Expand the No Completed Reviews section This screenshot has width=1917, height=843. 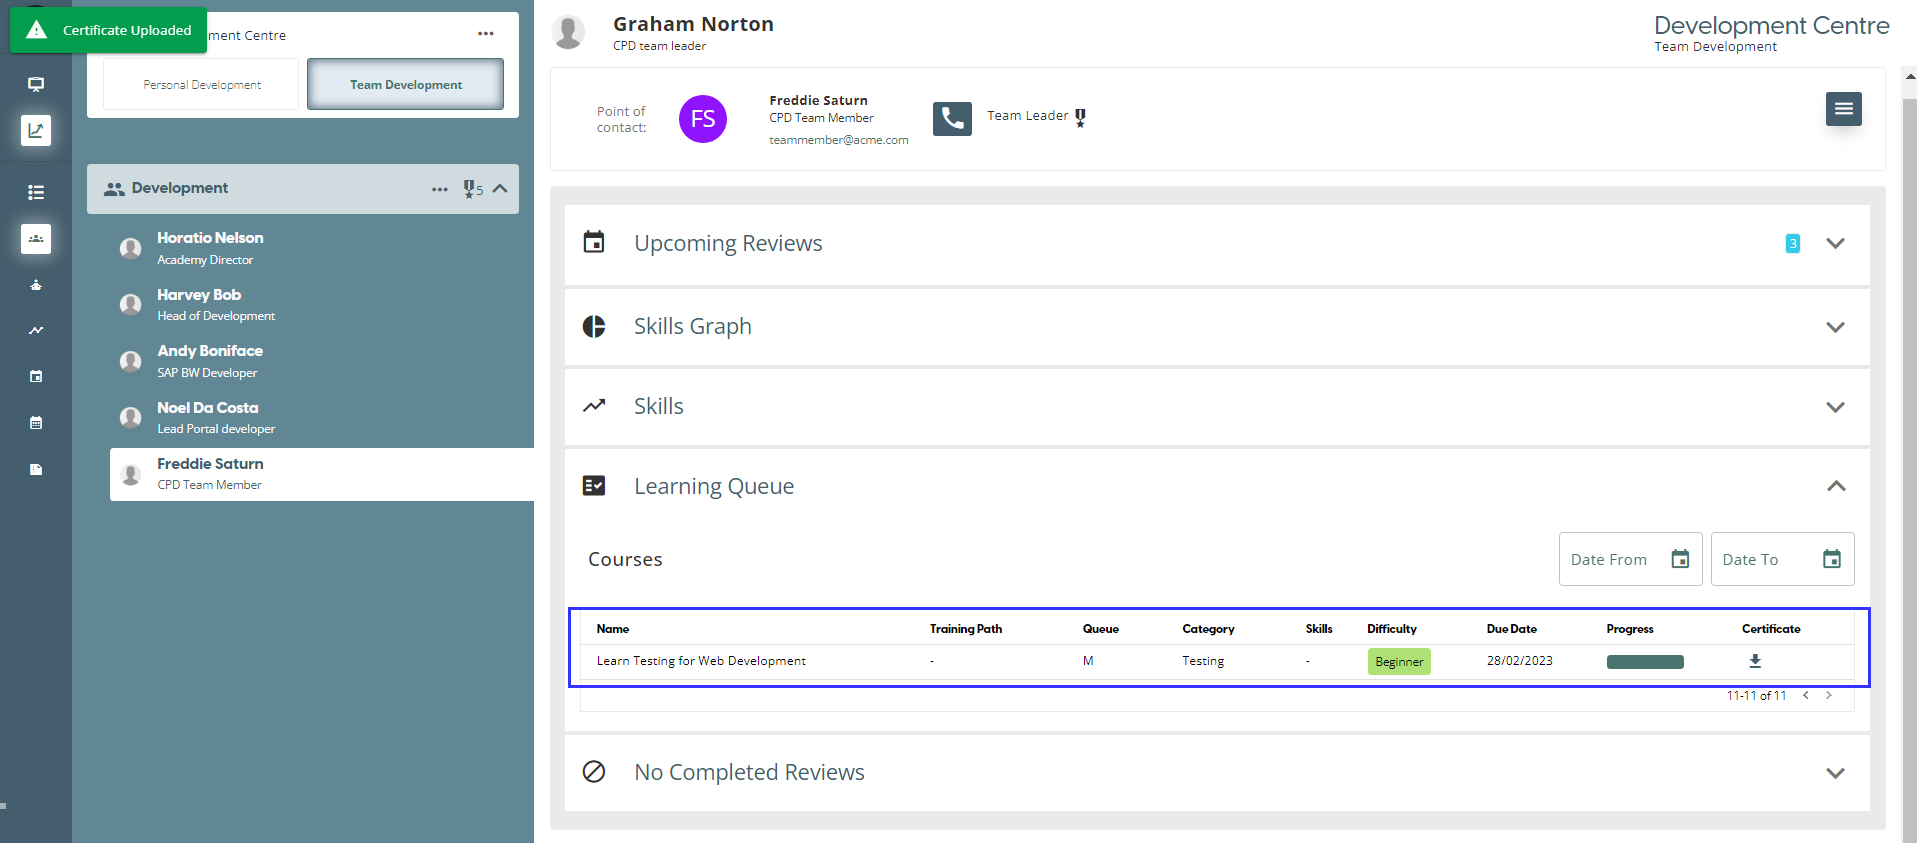(1835, 773)
